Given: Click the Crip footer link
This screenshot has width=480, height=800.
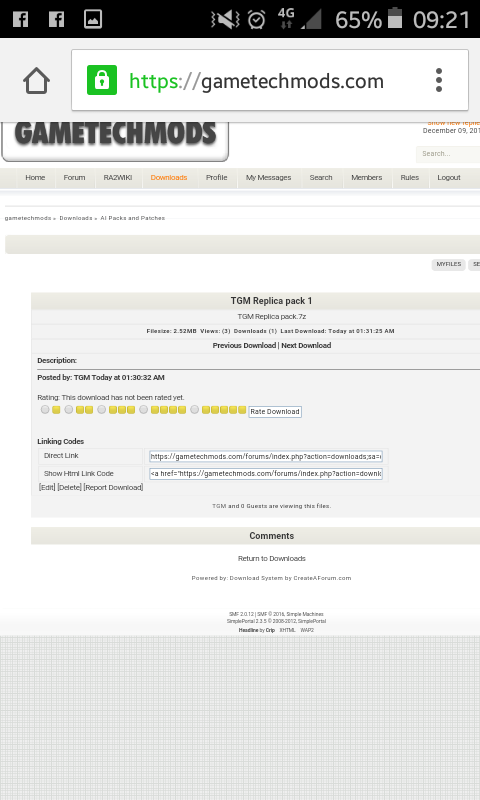Looking at the screenshot, I should click(x=270, y=631).
